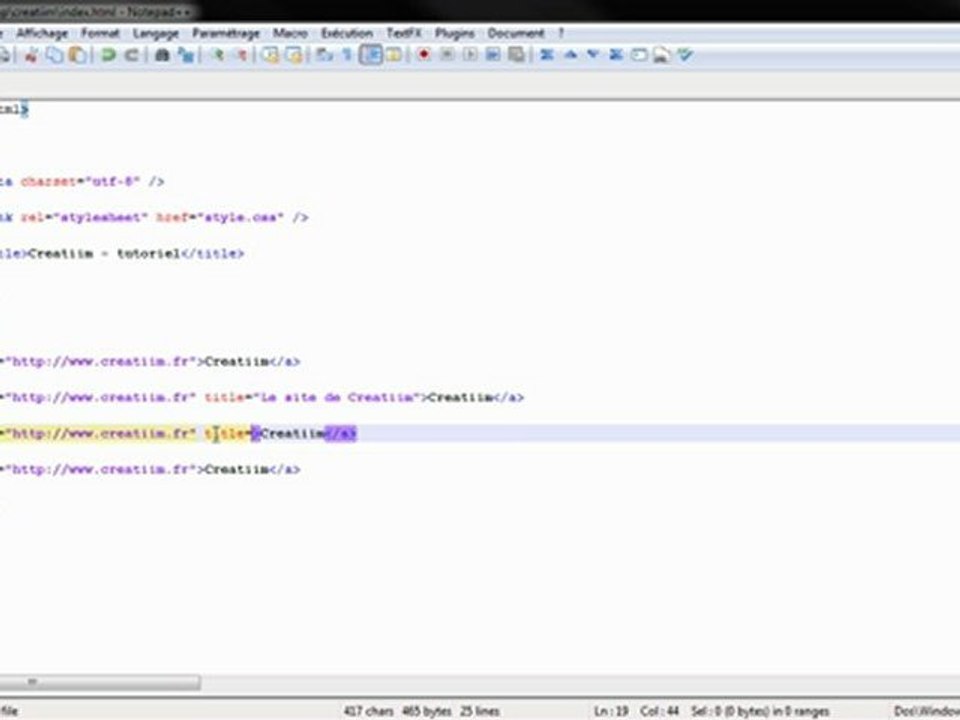Toggle synchronized vertical scrolling icon
This screenshot has height=720, width=960.
[270, 55]
